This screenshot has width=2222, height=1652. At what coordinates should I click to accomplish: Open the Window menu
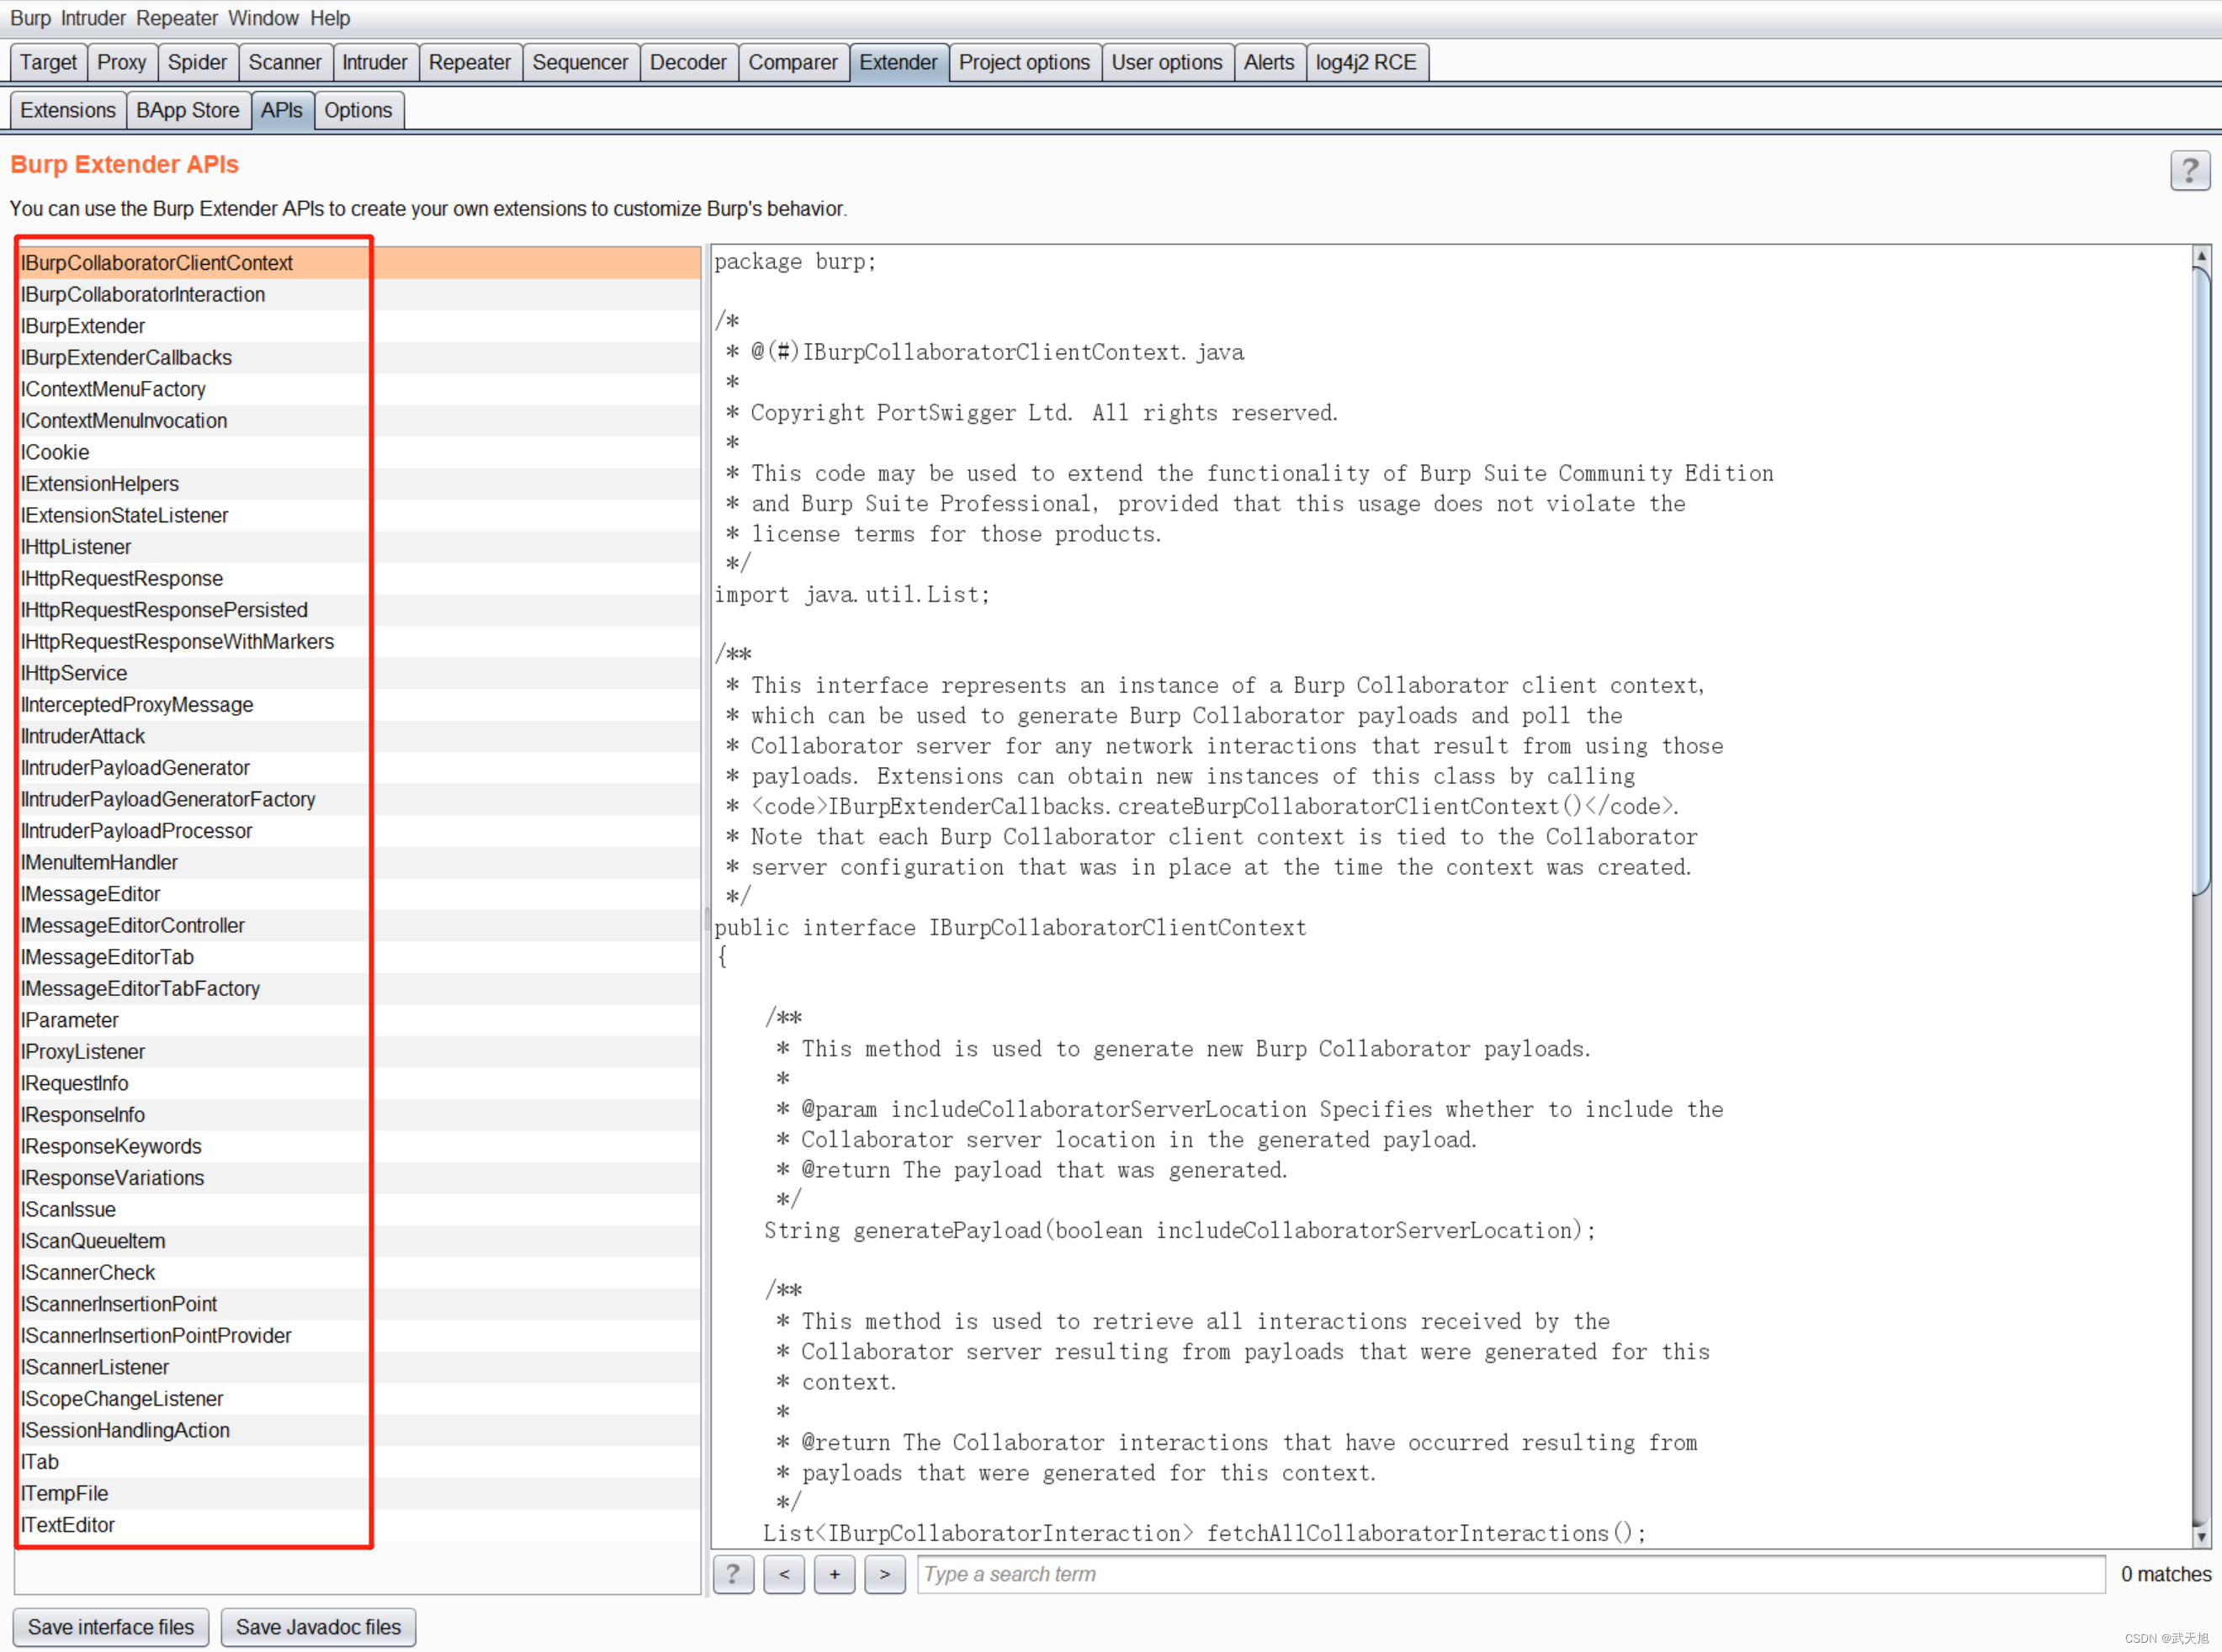(263, 18)
